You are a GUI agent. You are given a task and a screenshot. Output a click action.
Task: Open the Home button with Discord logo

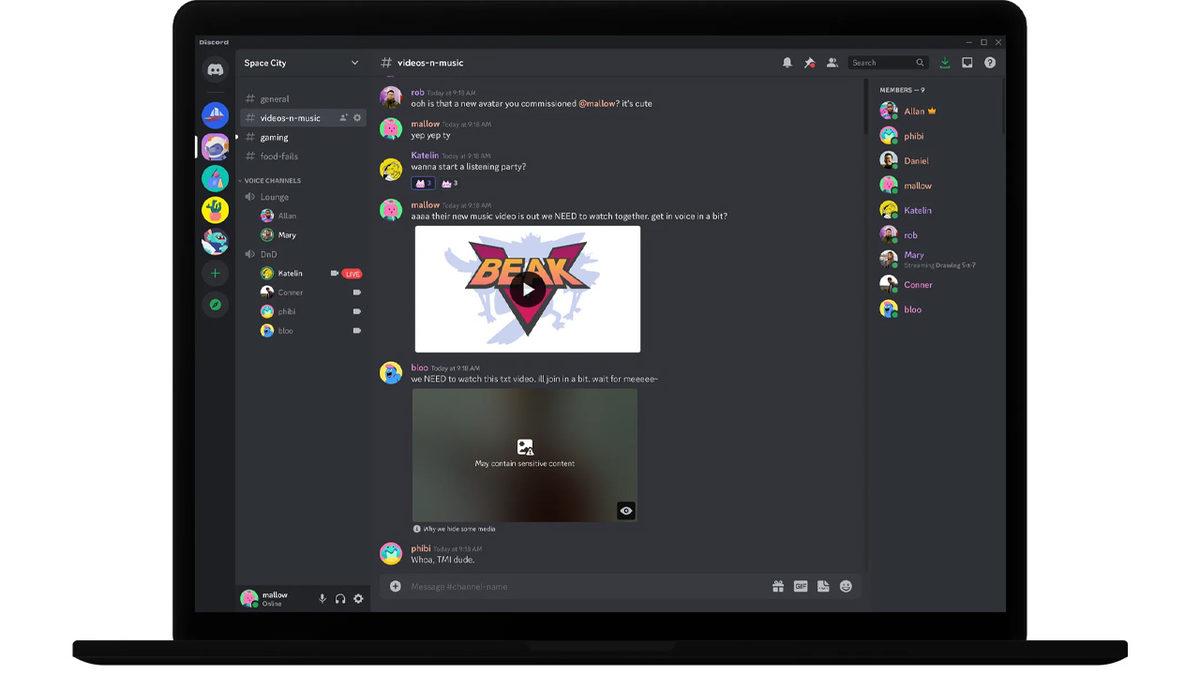click(215, 68)
